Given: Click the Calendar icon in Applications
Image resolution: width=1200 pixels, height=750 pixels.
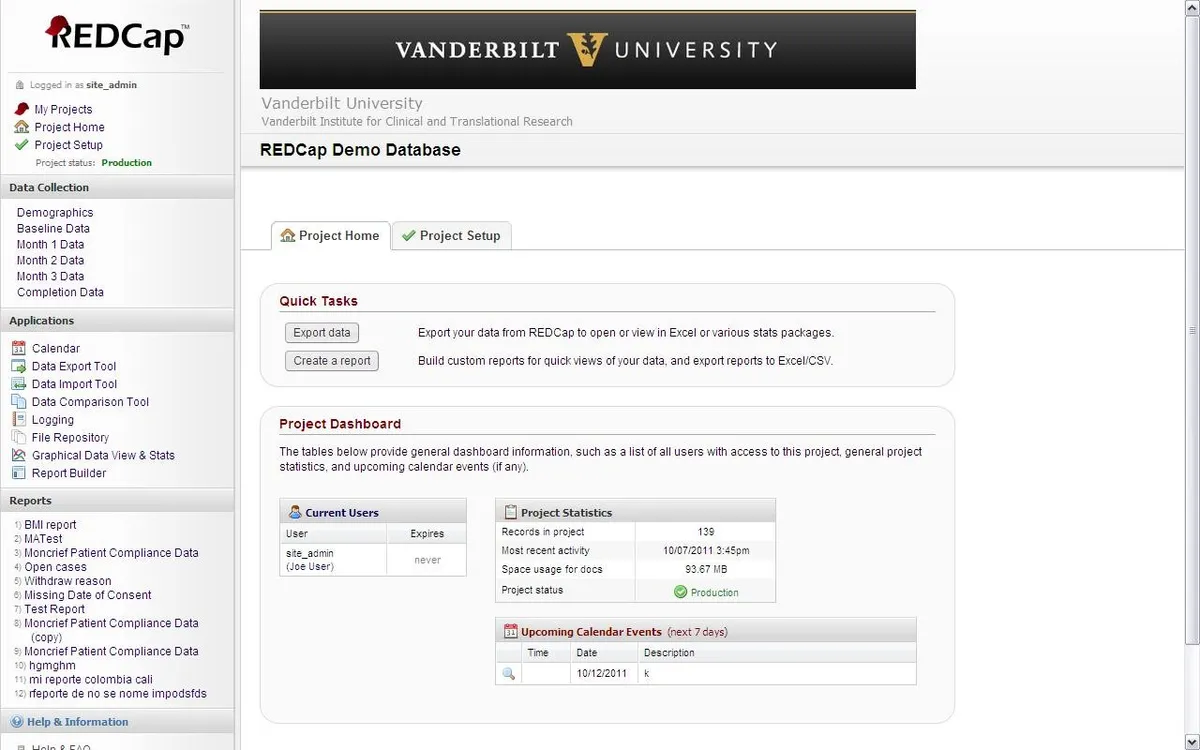Looking at the screenshot, I should [x=19, y=348].
